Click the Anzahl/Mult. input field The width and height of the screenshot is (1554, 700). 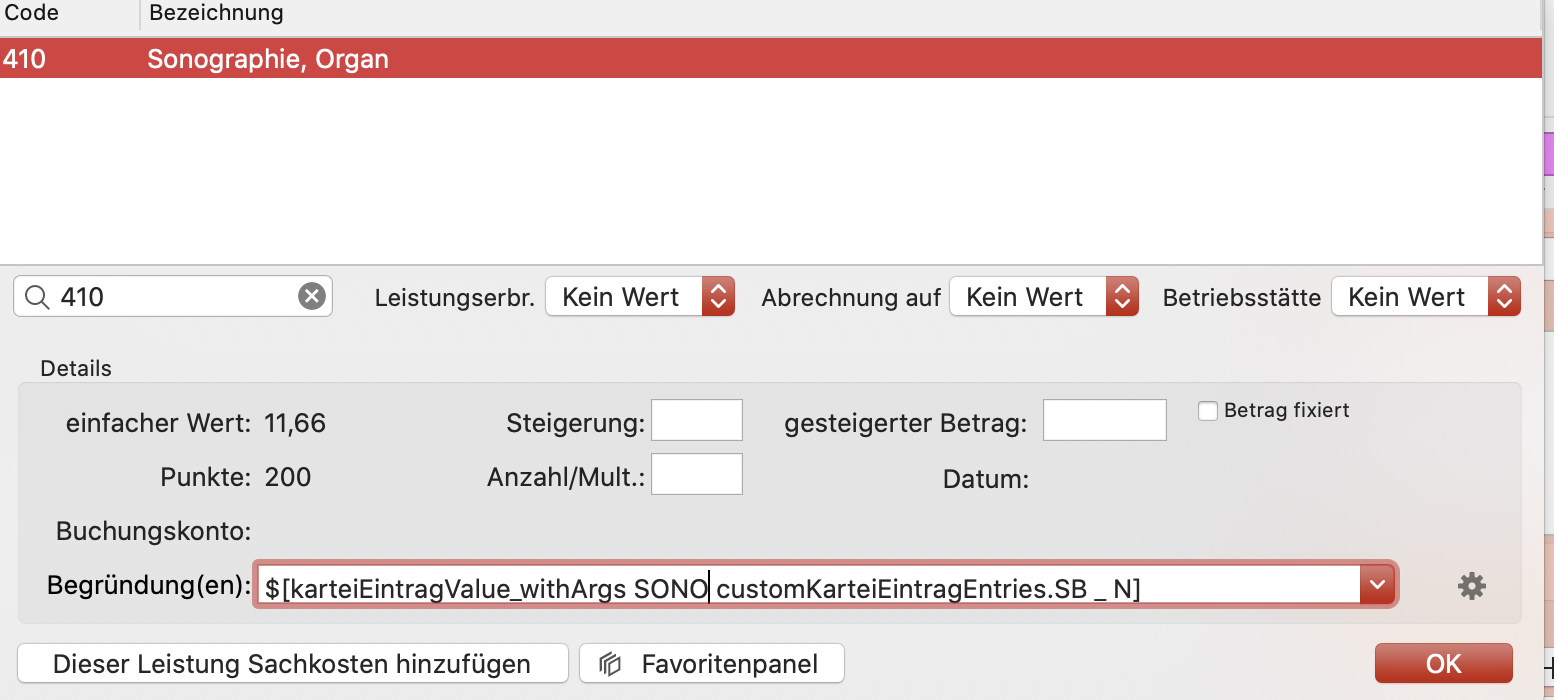click(x=696, y=474)
